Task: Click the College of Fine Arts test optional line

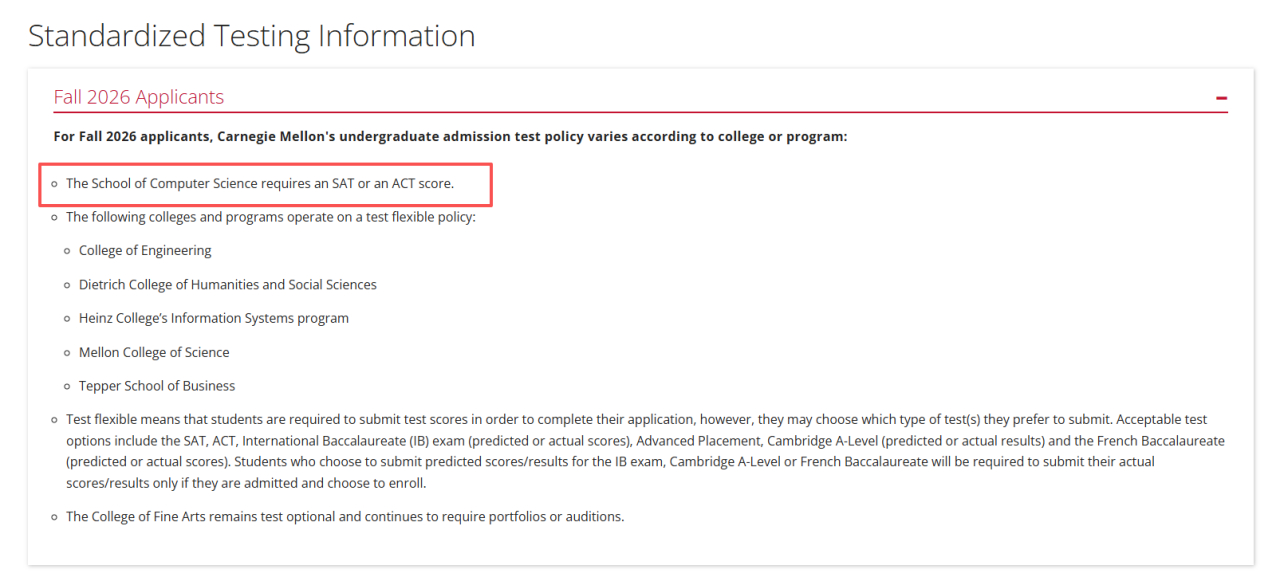Action: (345, 516)
